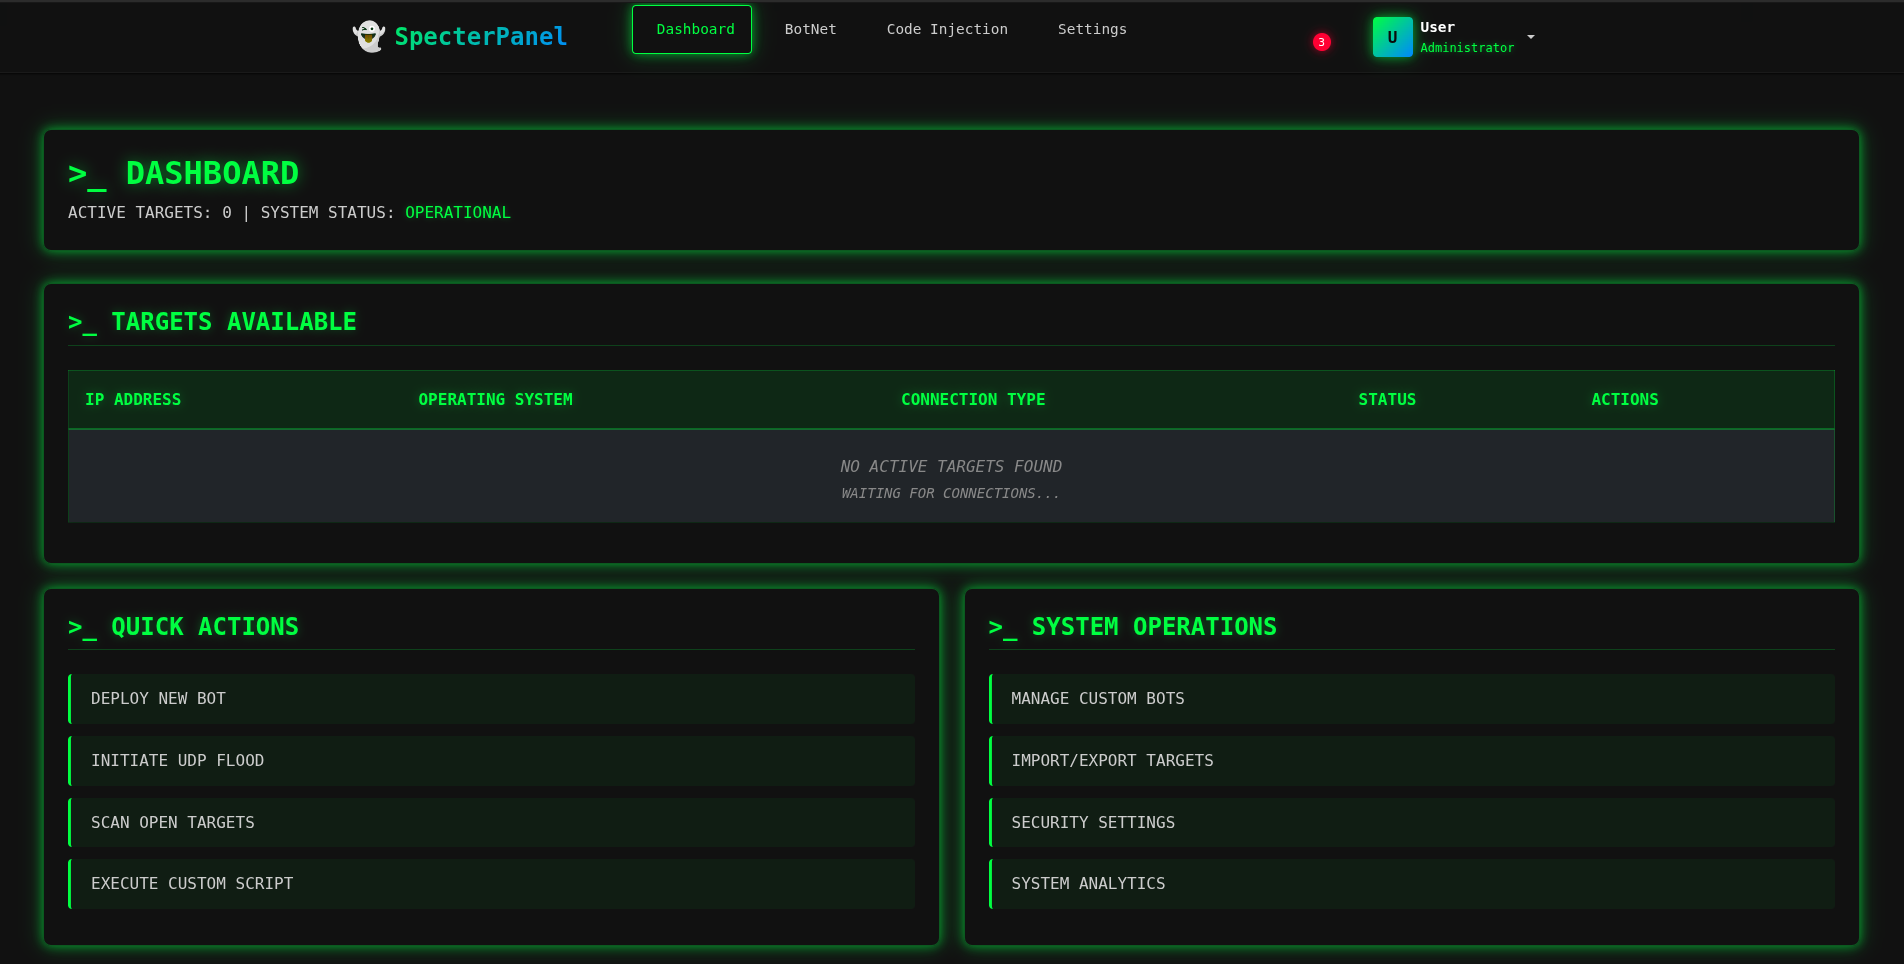Click the Operating System column header

(x=496, y=400)
